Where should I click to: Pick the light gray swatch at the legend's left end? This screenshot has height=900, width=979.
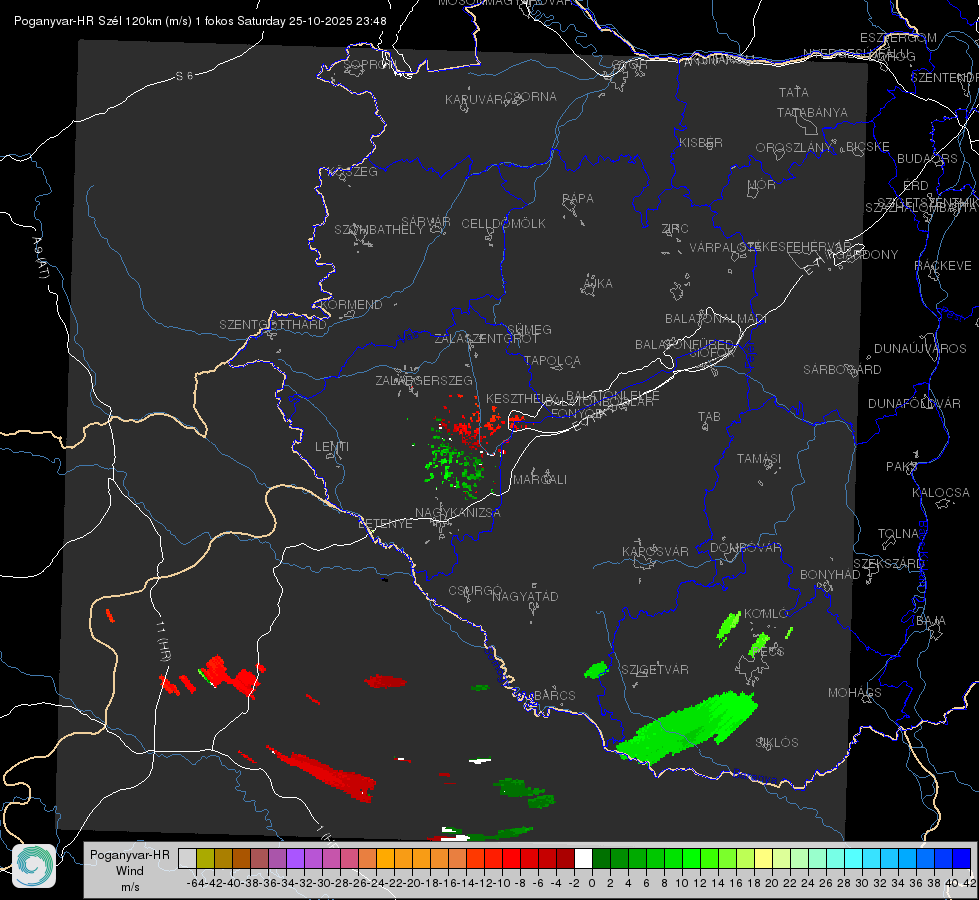coord(187,858)
